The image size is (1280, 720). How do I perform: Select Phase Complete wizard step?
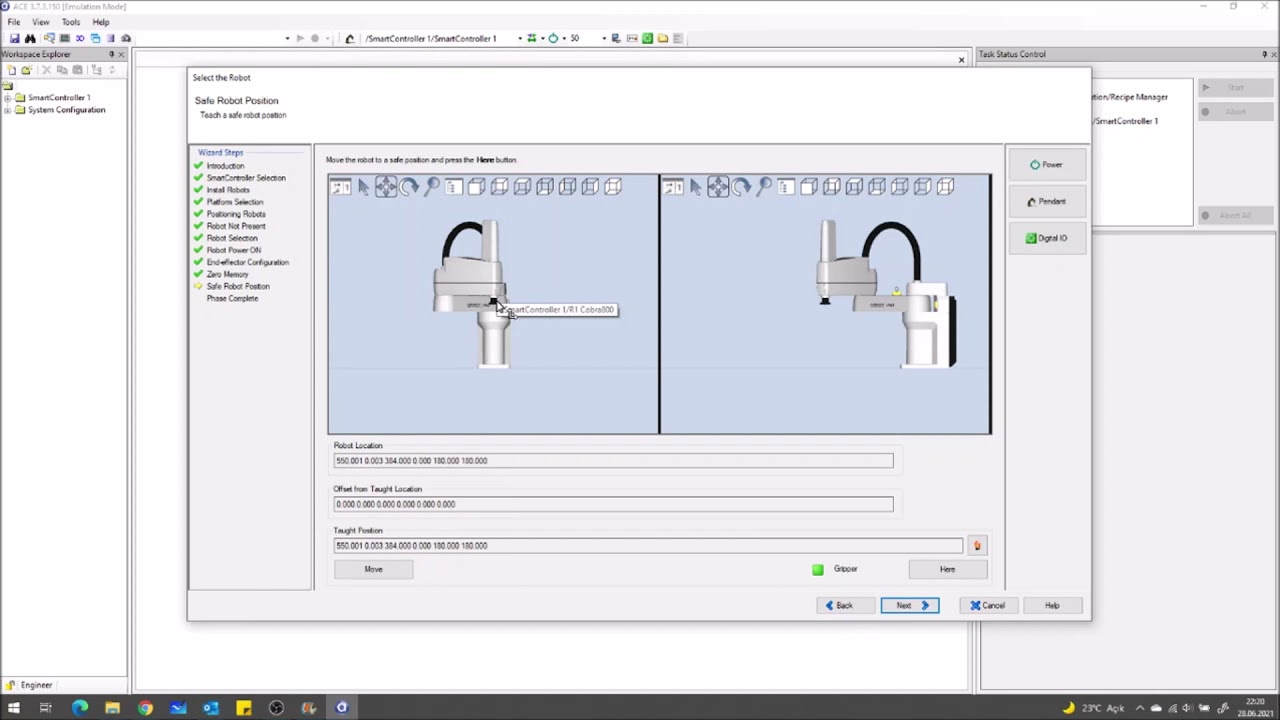[x=232, y=298]
